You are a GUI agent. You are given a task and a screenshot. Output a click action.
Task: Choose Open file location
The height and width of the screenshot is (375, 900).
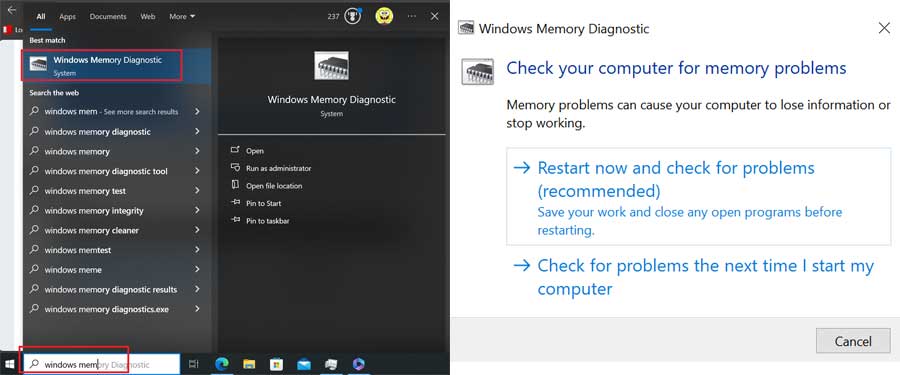click(x=274, y=185)
